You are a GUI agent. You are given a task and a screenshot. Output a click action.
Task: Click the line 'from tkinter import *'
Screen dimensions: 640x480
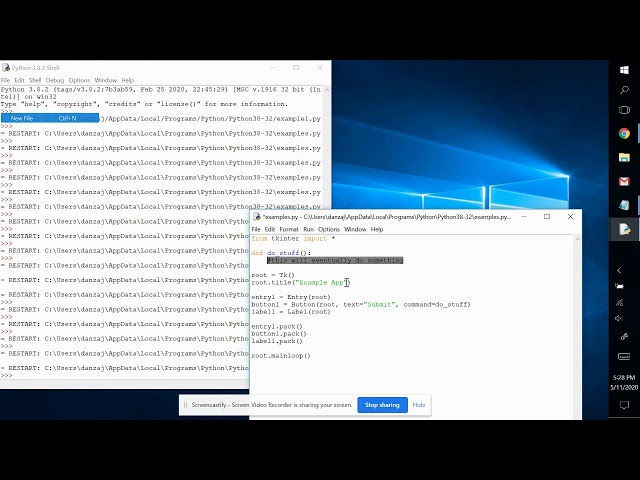(x=293, y=239)
